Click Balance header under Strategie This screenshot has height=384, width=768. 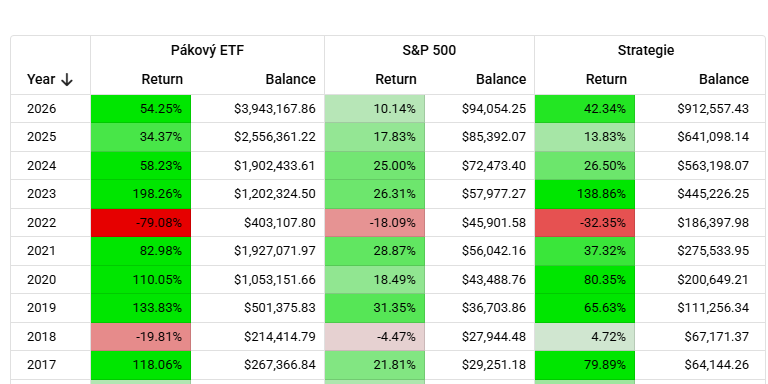[724, 79]
